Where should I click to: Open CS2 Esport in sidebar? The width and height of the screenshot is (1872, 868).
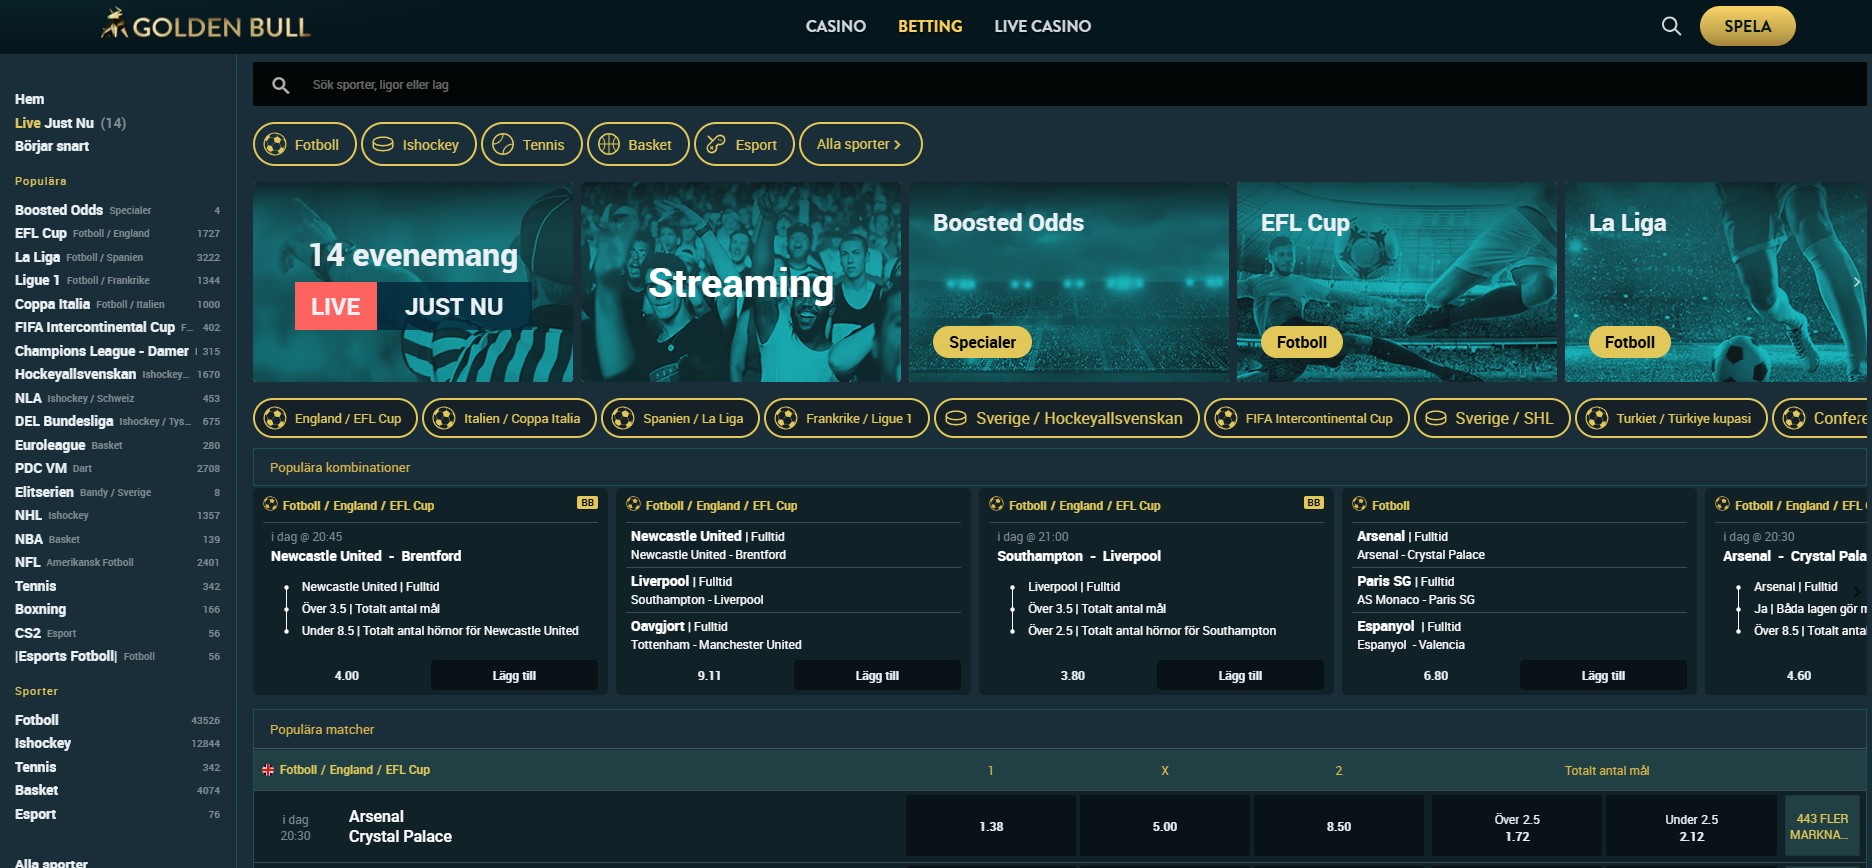pyautogui.click(x=117, y=633)
